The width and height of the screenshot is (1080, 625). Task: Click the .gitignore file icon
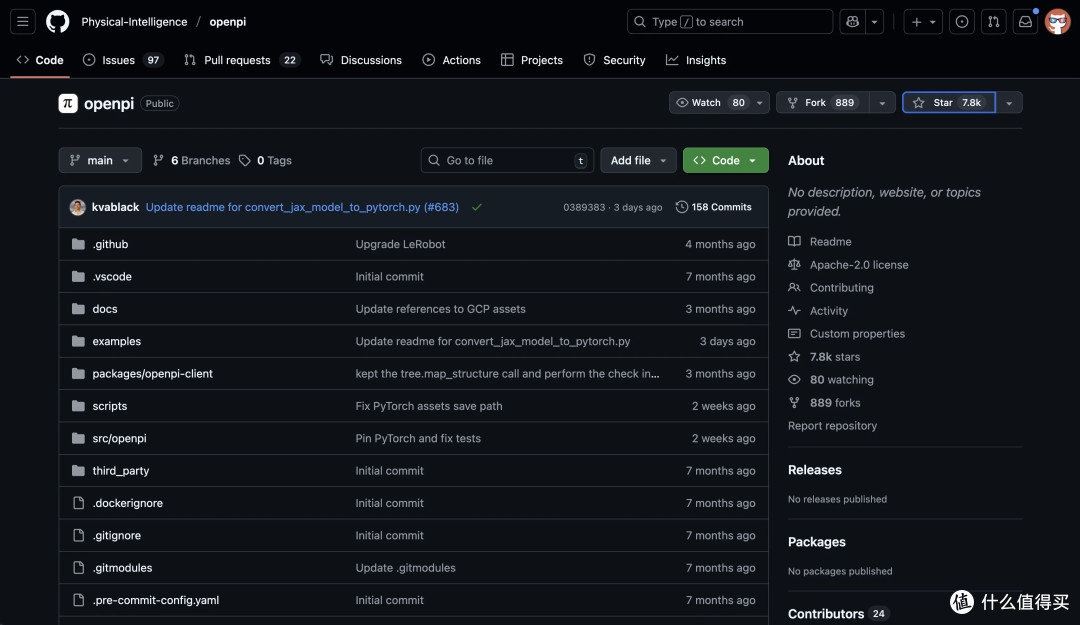coord(79,535)
